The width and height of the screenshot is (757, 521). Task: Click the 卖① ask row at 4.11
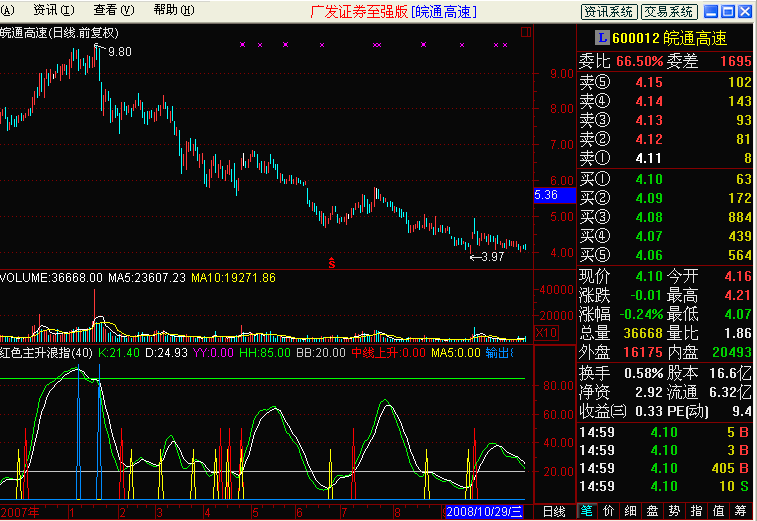665,158
